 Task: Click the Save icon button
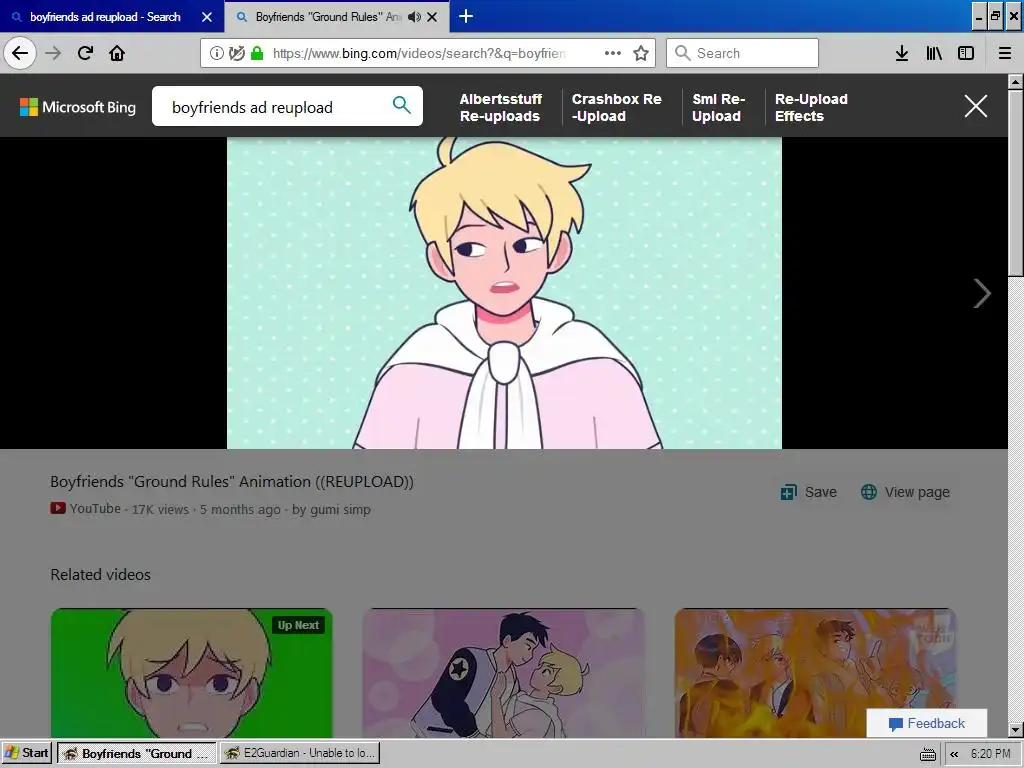tap(808, 492)
